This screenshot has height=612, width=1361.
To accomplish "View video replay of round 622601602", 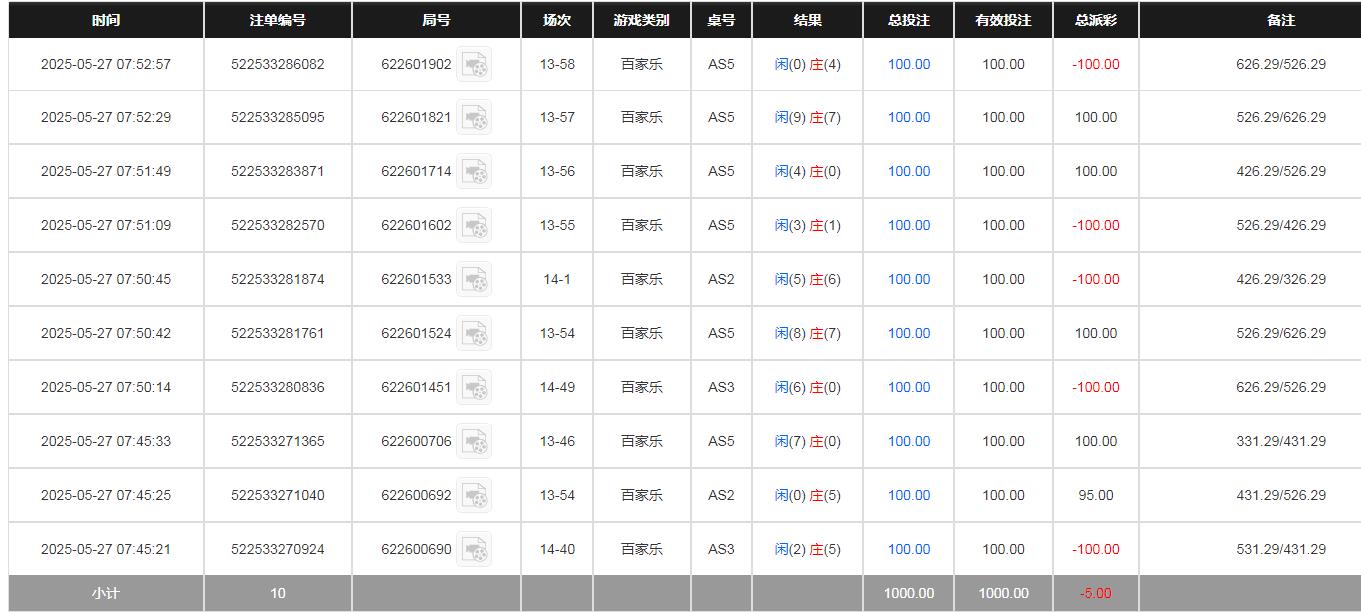I will pos(474,226).
